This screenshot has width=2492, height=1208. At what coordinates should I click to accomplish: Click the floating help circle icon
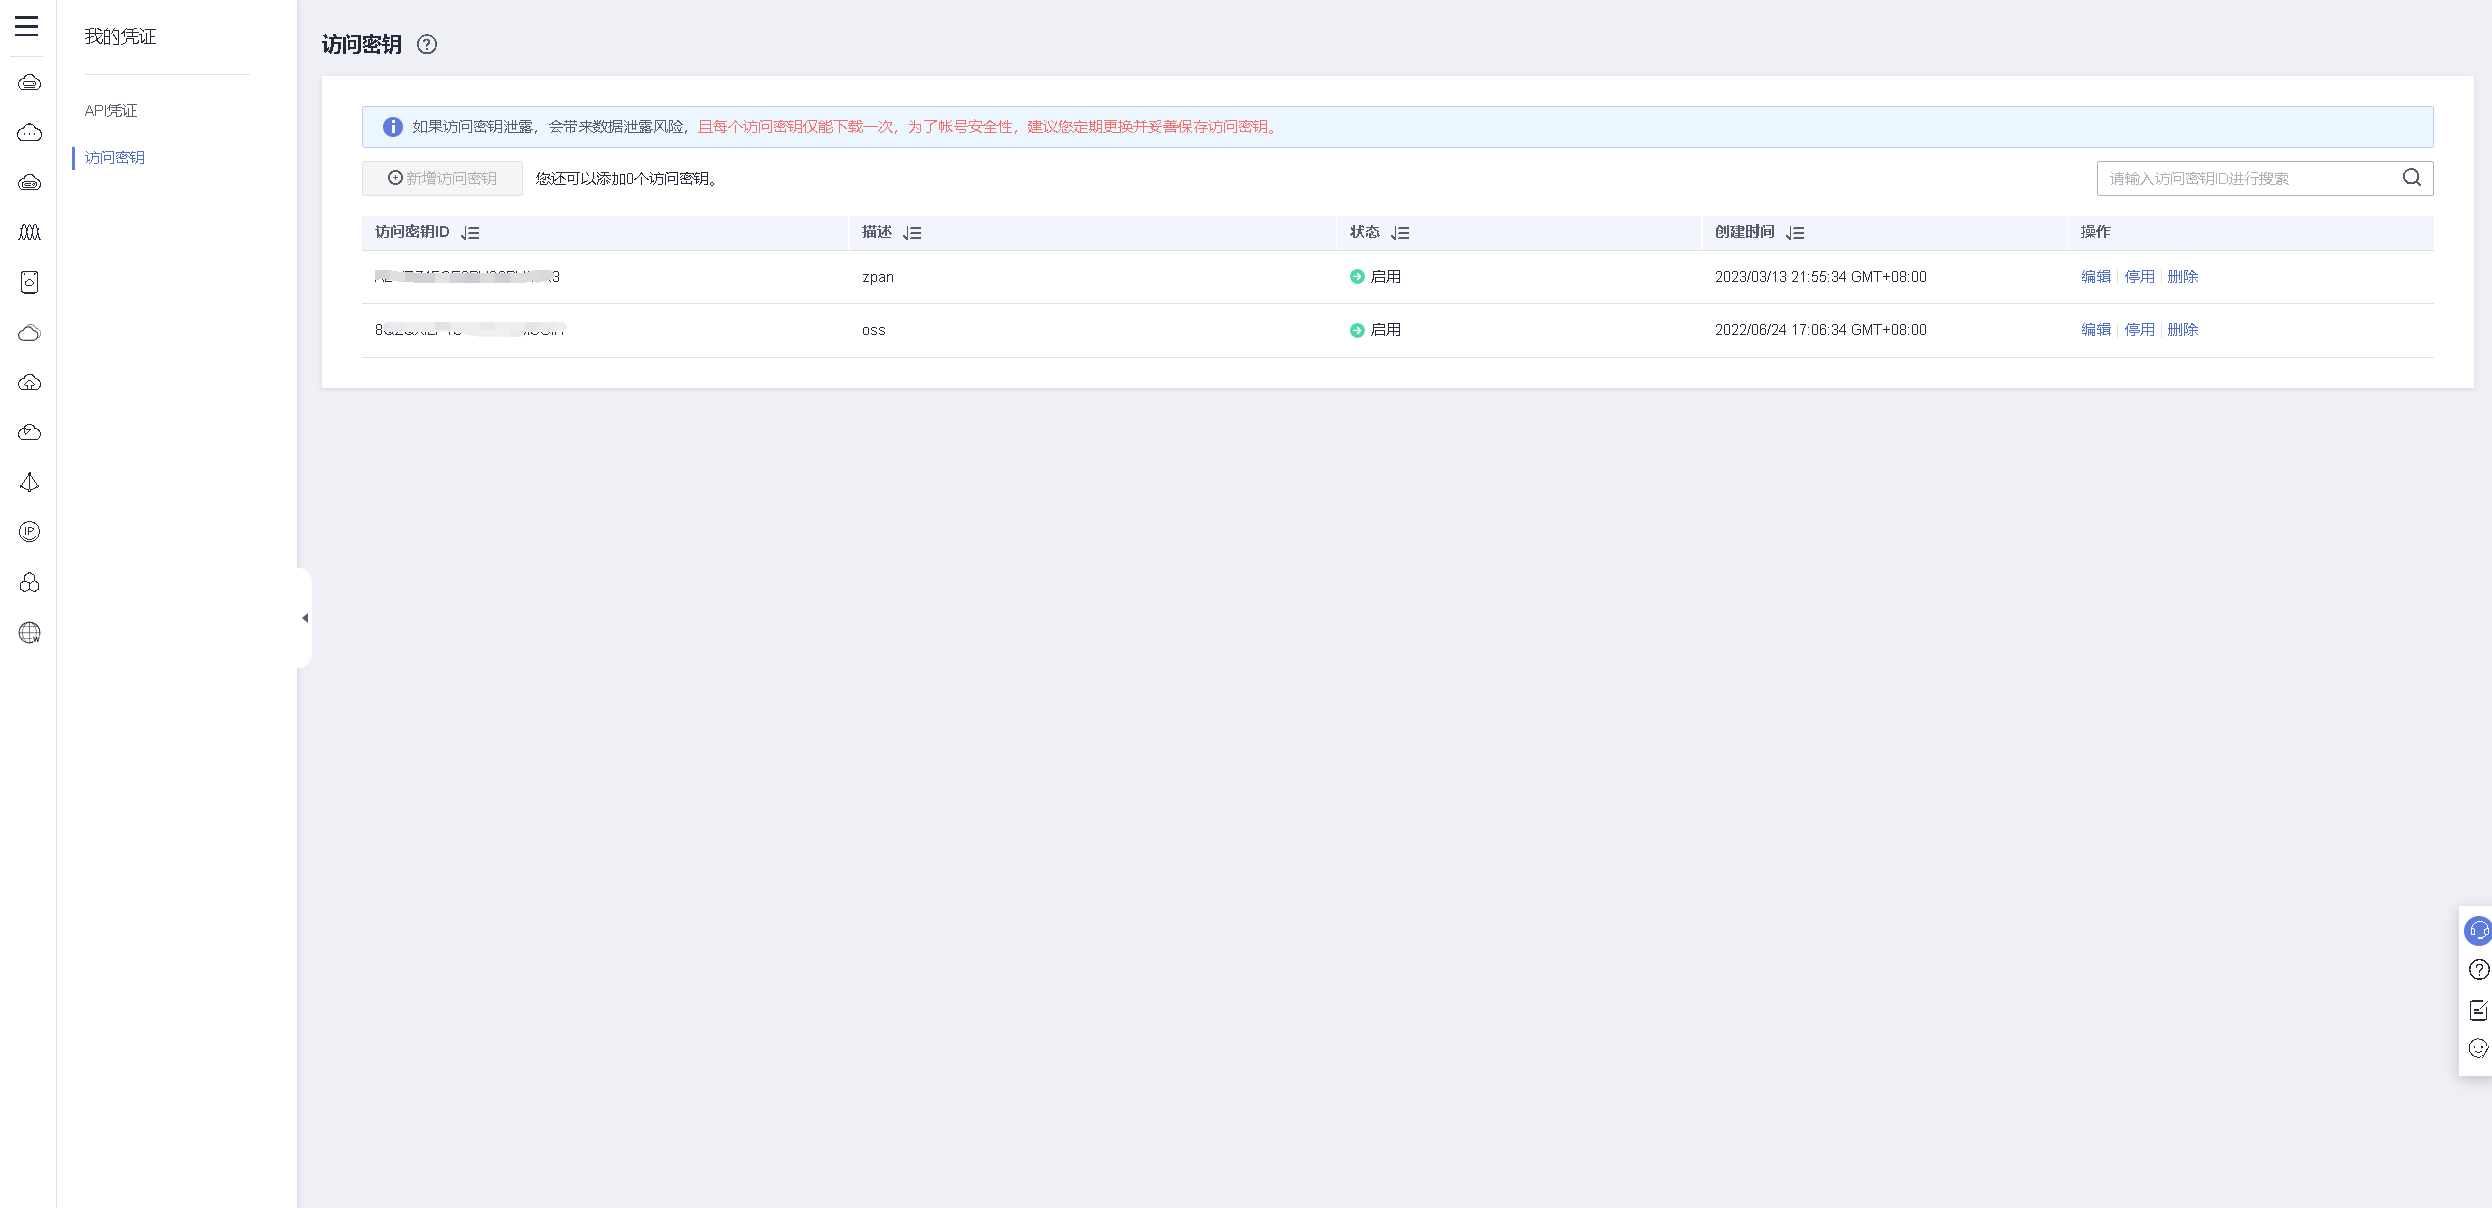tap(2477, 969)
